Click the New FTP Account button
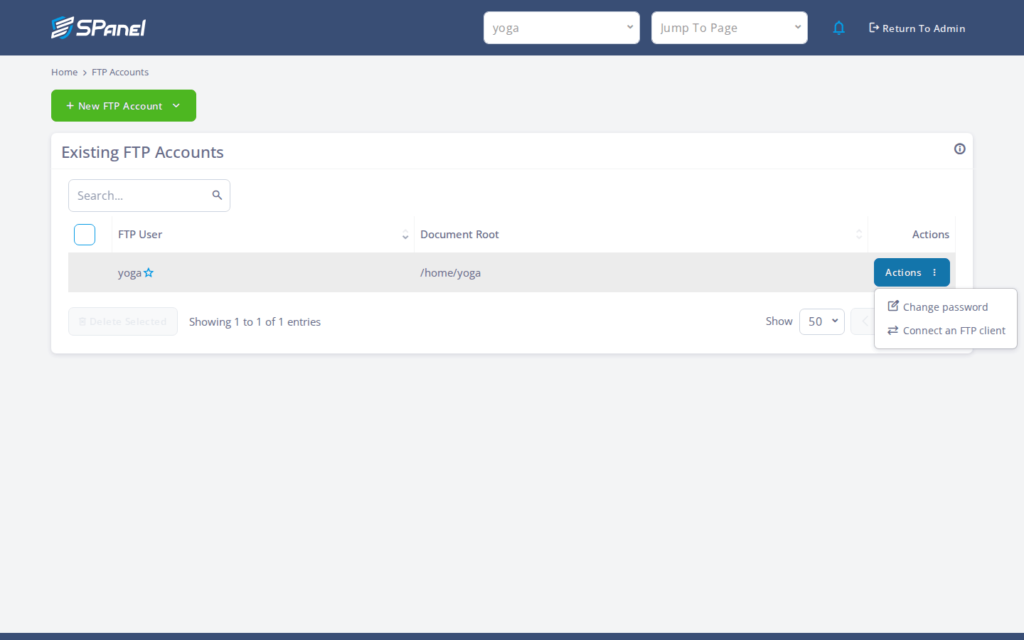Screen dimensions: 1024x640 tap(123, 106)
